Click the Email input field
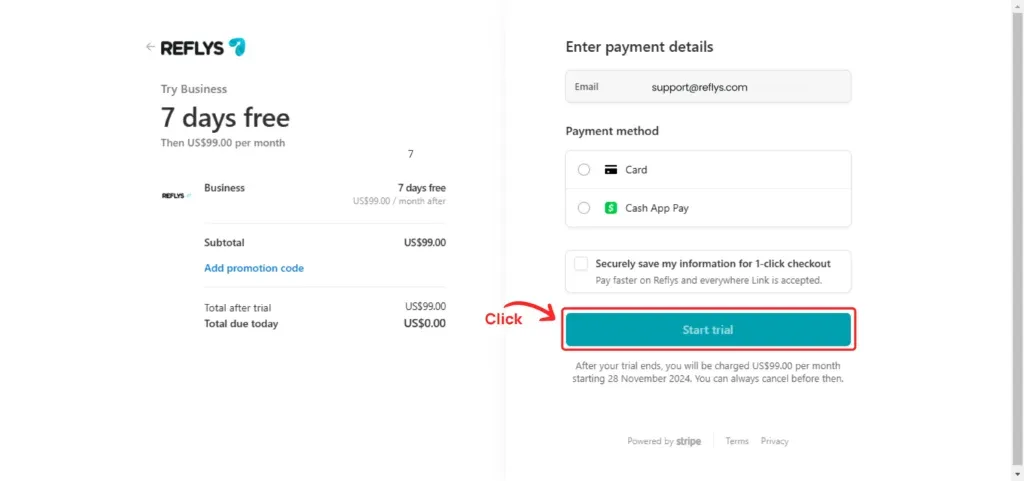 (708, 86)
